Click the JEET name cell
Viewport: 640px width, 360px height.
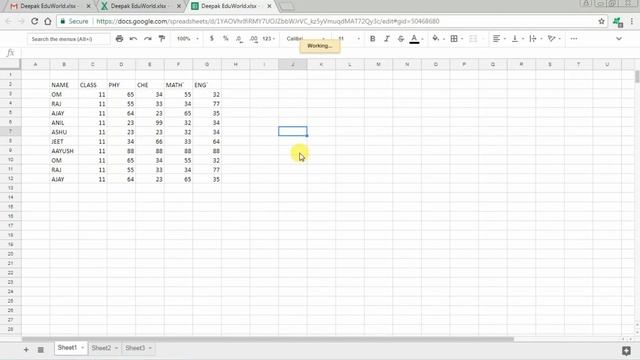click(64, 142)
